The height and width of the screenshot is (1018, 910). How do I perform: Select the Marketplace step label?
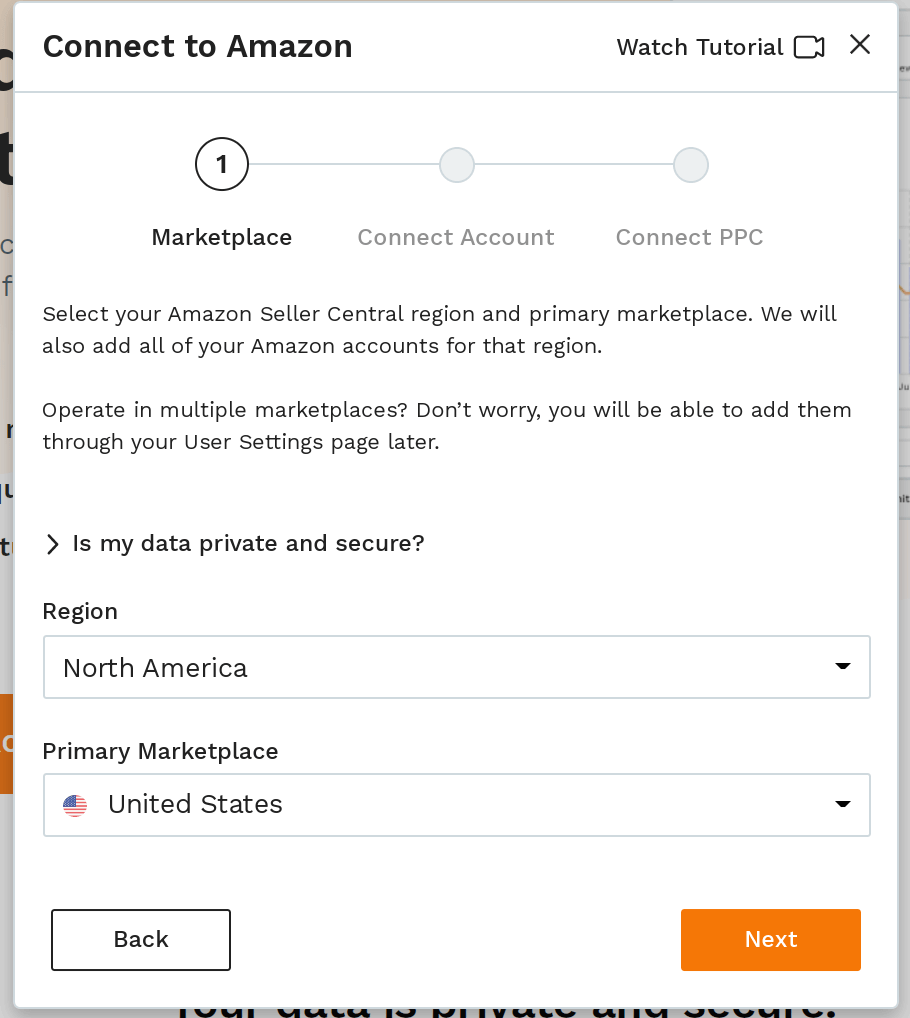pos(222,238)
